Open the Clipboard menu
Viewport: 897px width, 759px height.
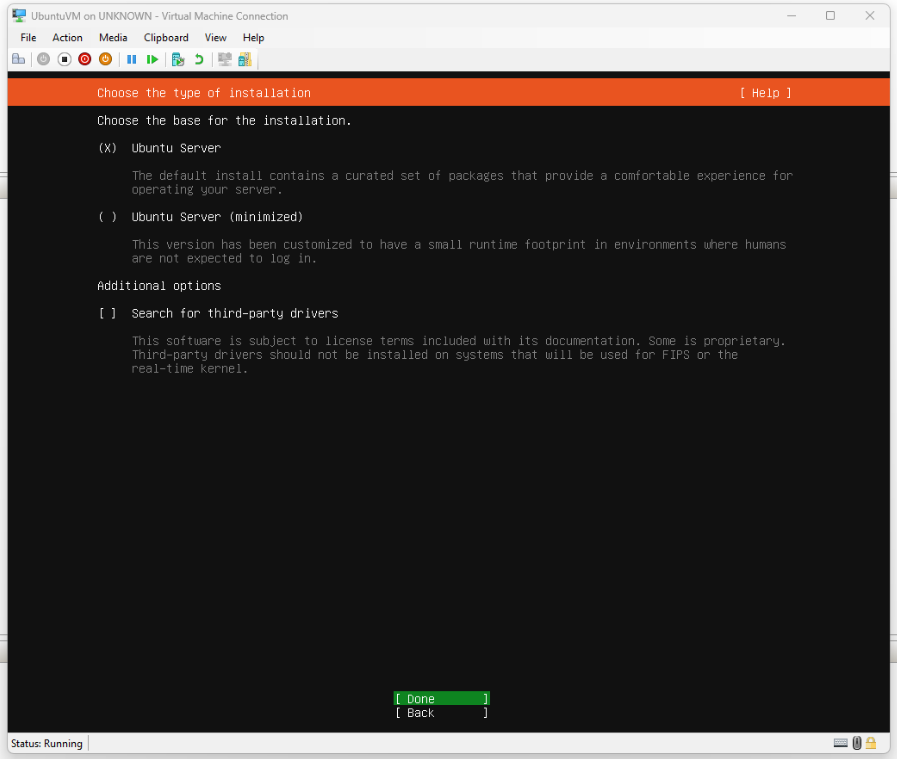coord(166,38)
